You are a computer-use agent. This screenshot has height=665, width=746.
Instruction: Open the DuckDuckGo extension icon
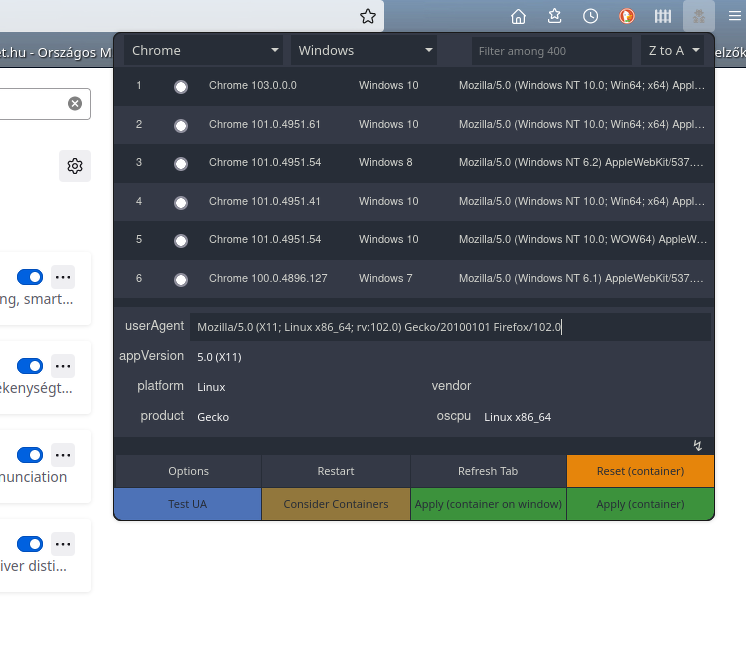pyautogui.click(x=627, y=17)
